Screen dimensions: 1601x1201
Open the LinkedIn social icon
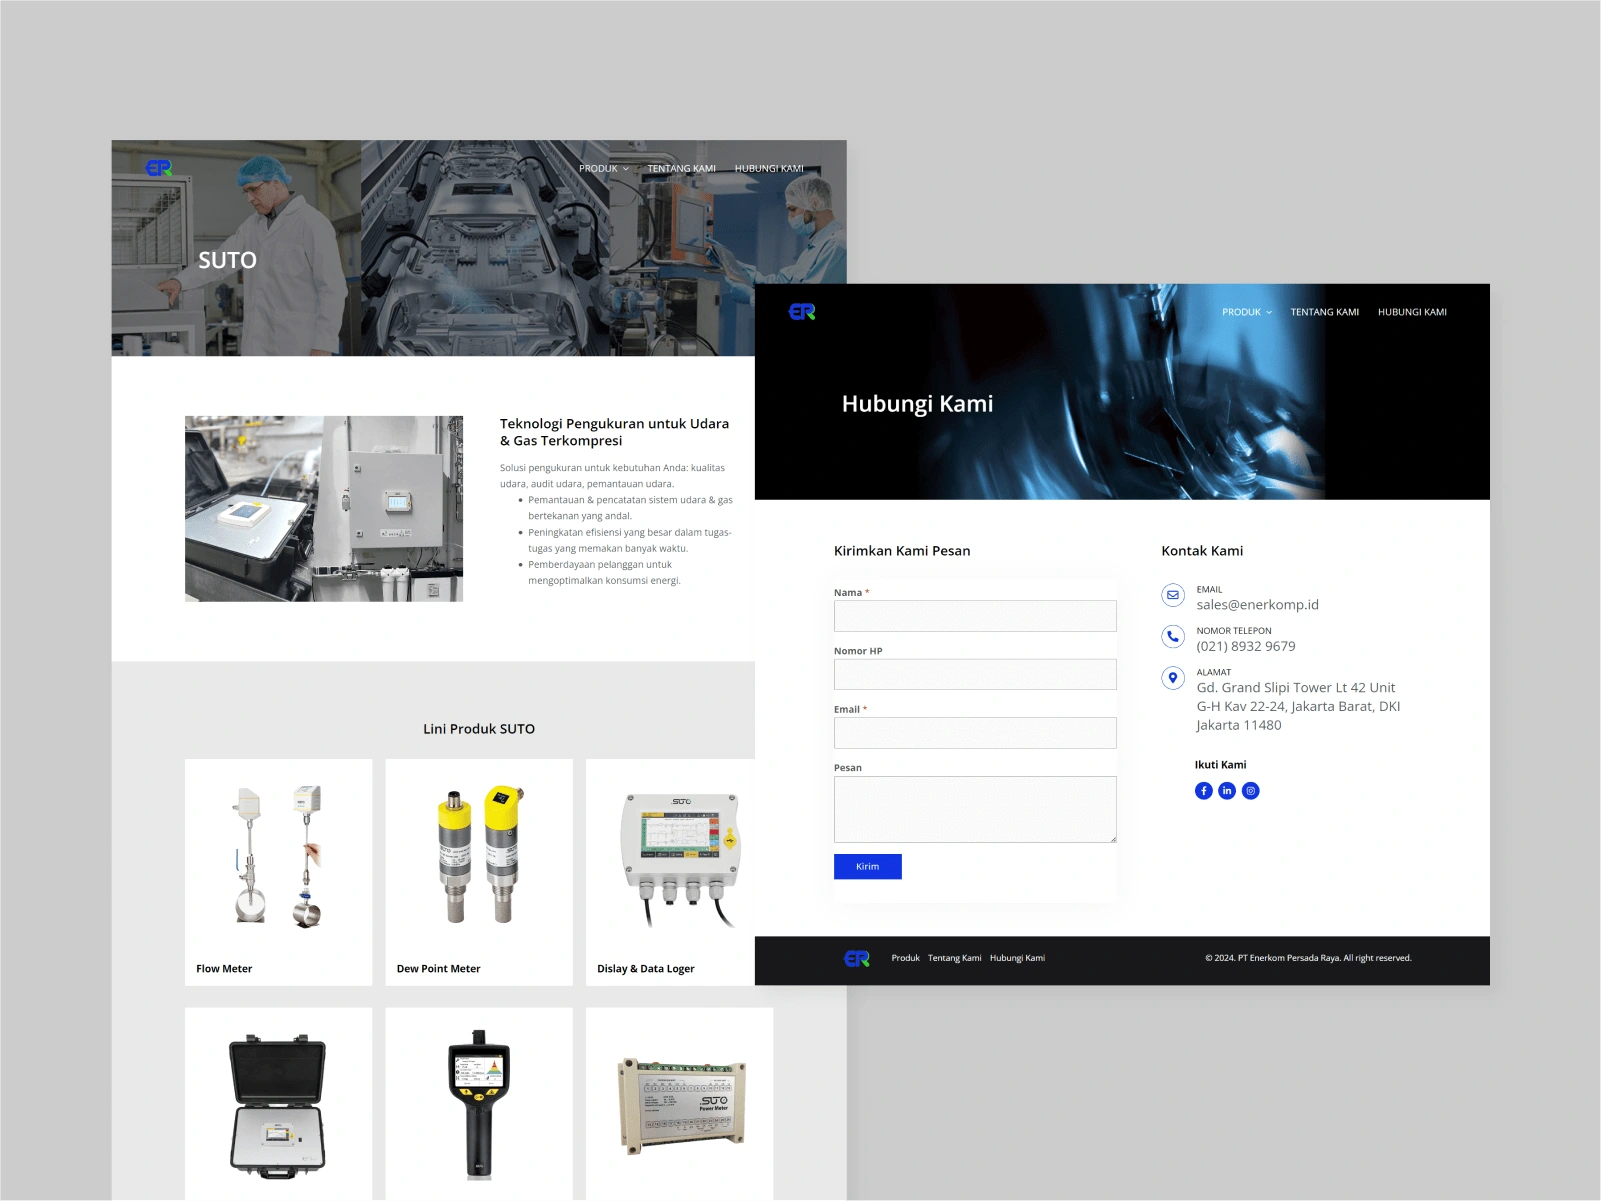tap(1227, 790)
